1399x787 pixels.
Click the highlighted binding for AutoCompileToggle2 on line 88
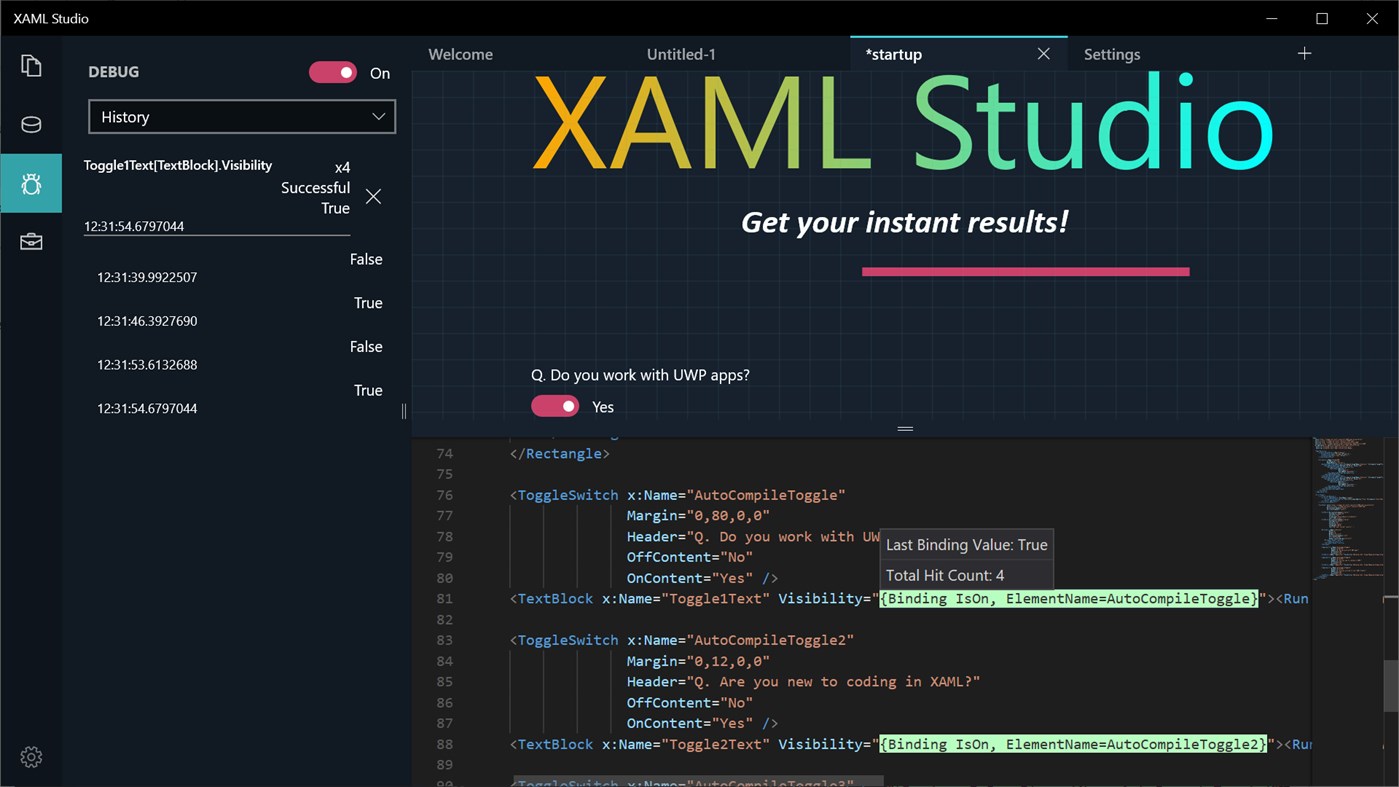1073,744
